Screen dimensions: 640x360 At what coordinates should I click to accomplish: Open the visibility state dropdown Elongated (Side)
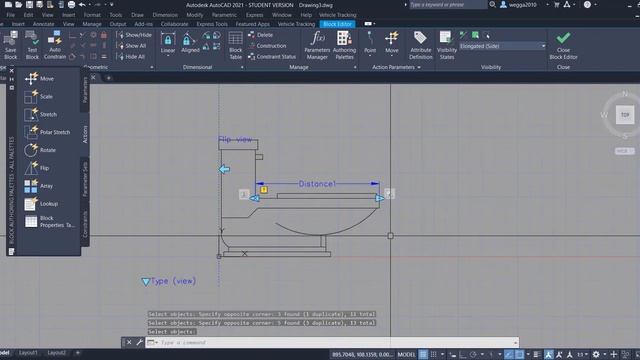click(x=502, y=46)
